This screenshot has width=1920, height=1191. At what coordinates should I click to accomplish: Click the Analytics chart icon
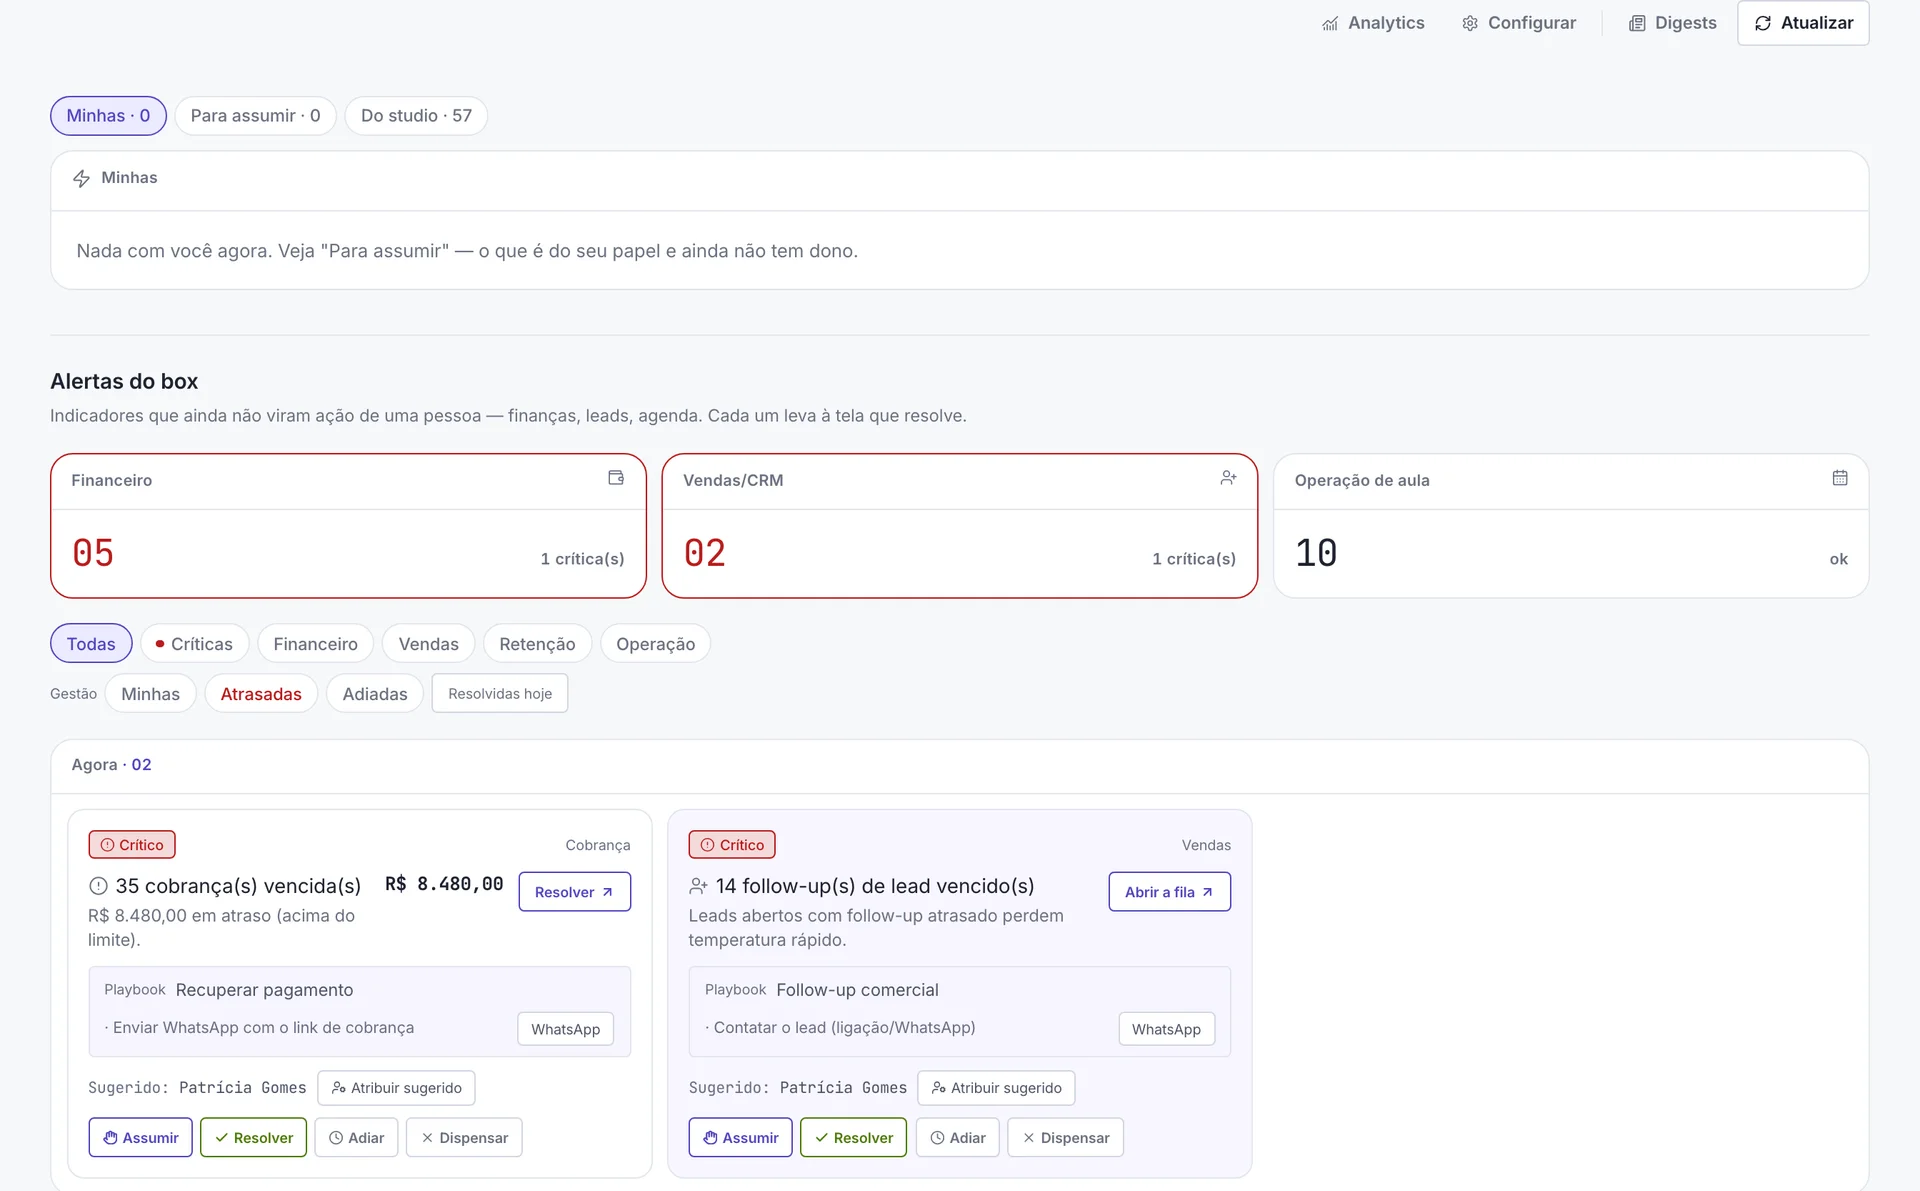pos(1330,23)
